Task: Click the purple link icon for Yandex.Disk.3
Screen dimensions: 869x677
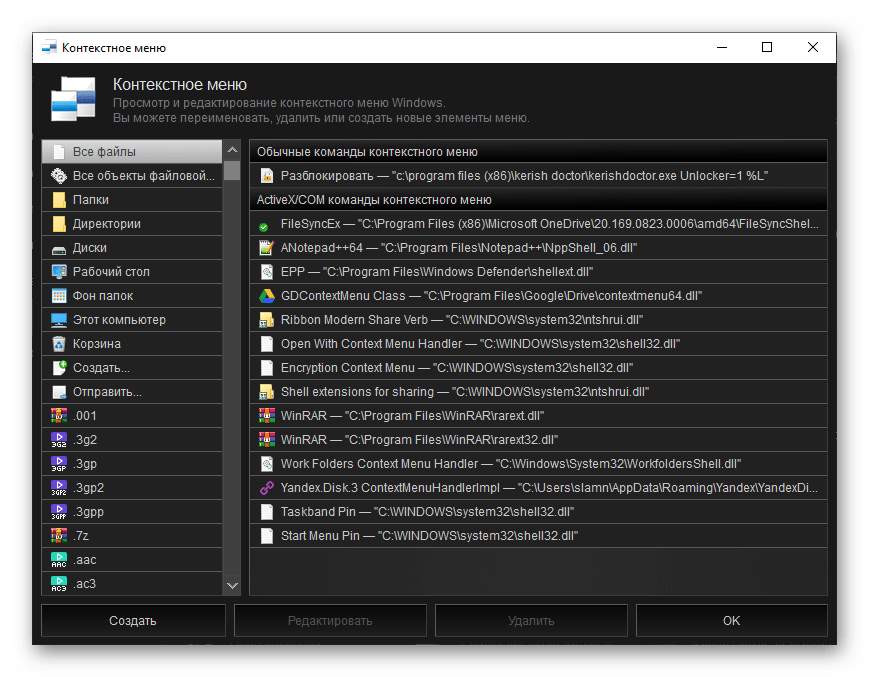Action: point(267,488)
